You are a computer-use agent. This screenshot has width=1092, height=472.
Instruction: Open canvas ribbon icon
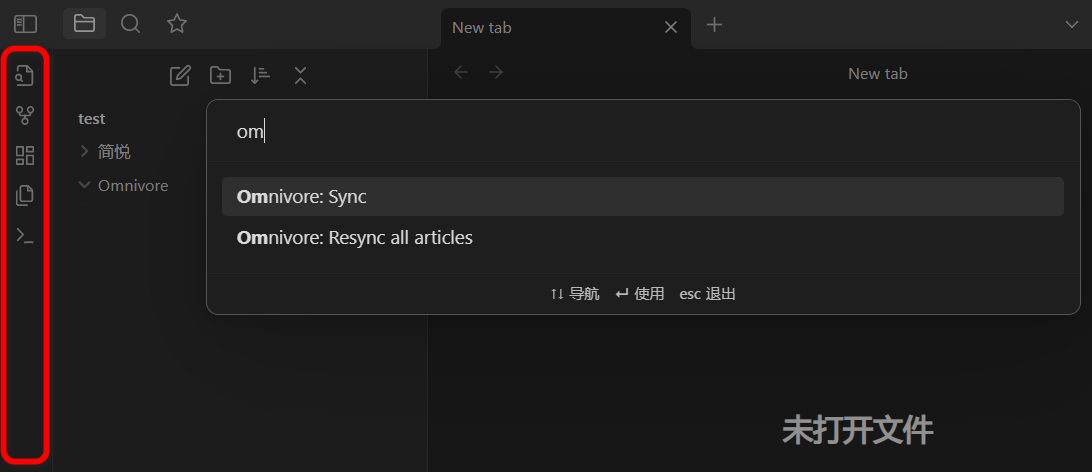pyautogui.click(x=25, y=155)
